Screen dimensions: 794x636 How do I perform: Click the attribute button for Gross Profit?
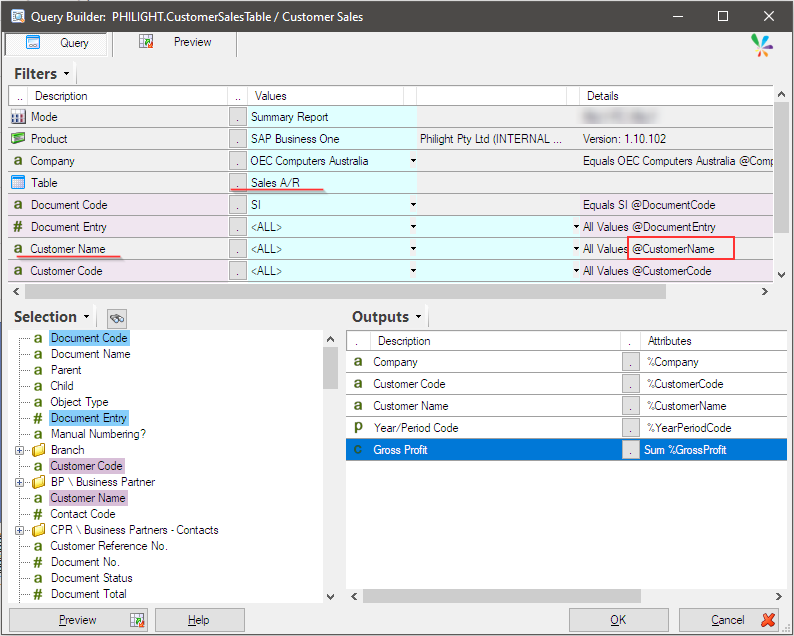pyautogui.click(x=630, y=450)
